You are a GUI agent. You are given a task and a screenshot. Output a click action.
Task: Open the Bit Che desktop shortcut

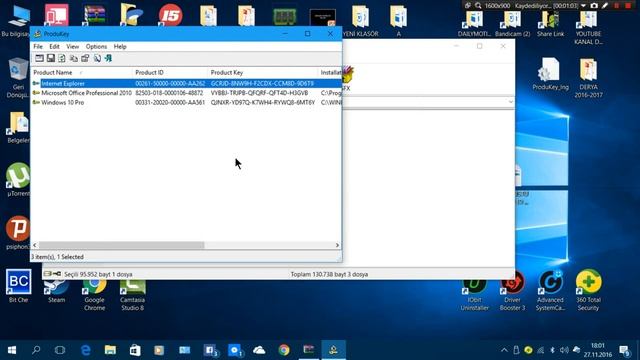click(x=18, y=286)
